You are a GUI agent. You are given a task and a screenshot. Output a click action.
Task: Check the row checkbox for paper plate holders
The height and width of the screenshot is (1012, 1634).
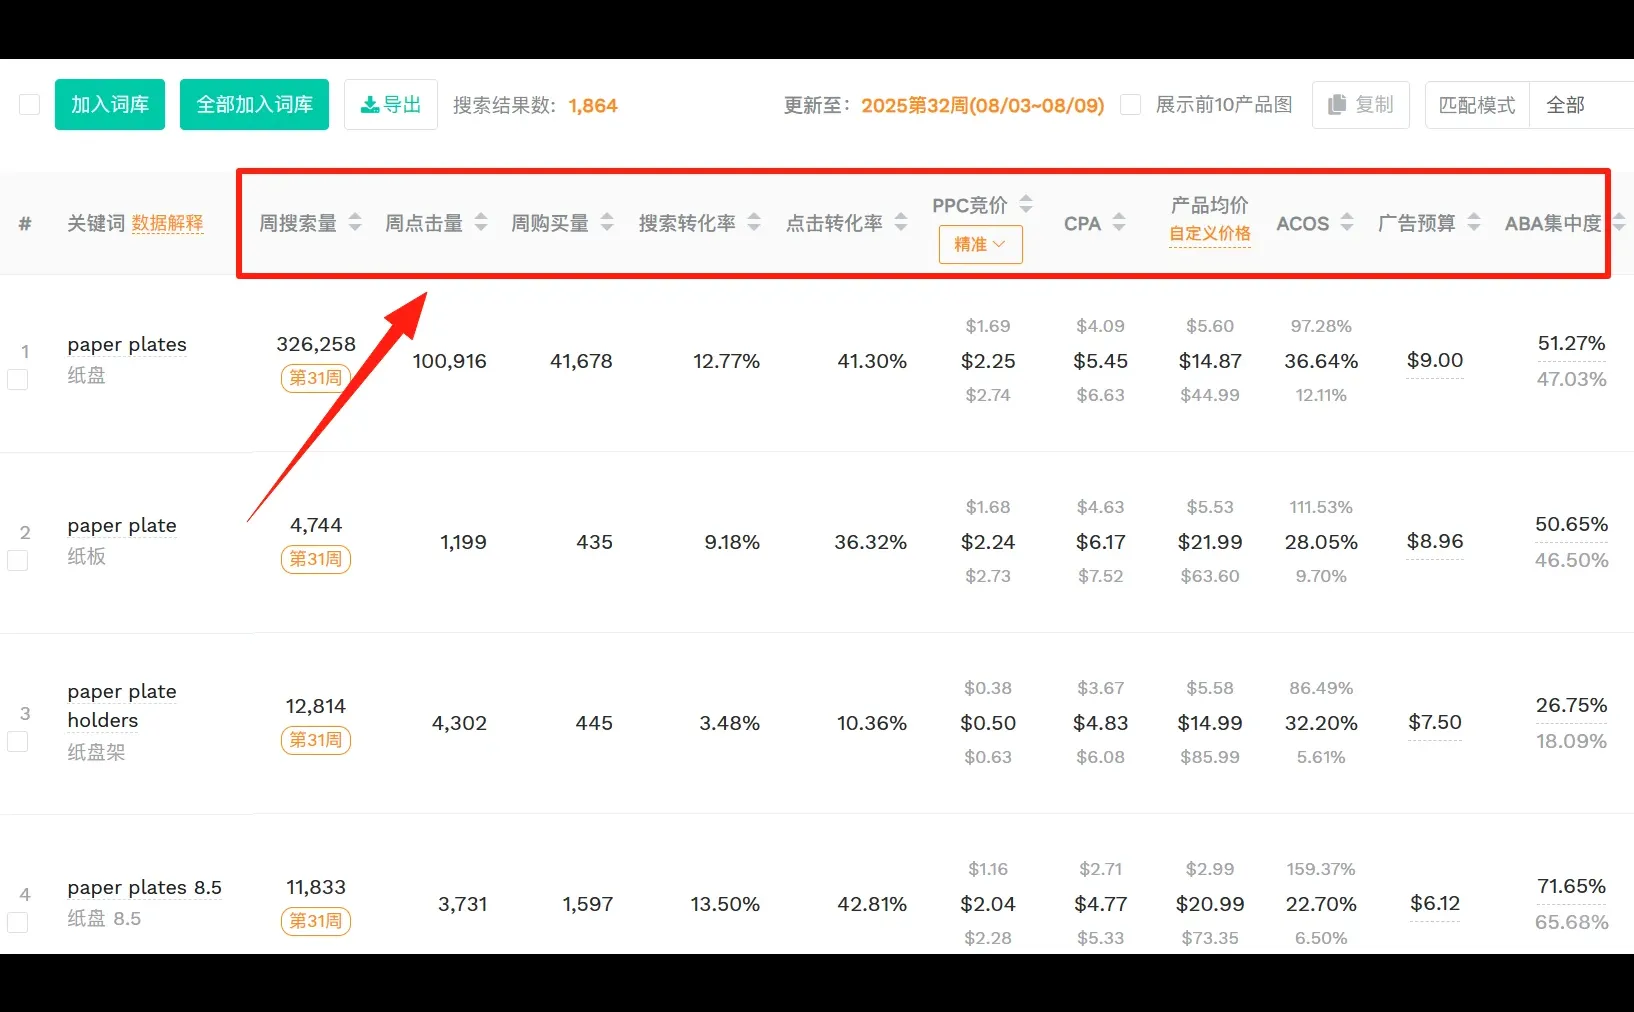[18, 742]
